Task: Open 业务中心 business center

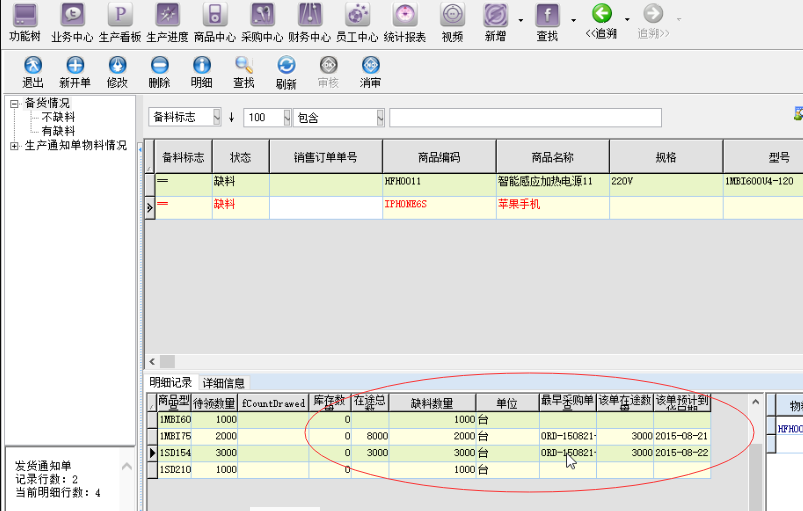Action: pos(72,22)
